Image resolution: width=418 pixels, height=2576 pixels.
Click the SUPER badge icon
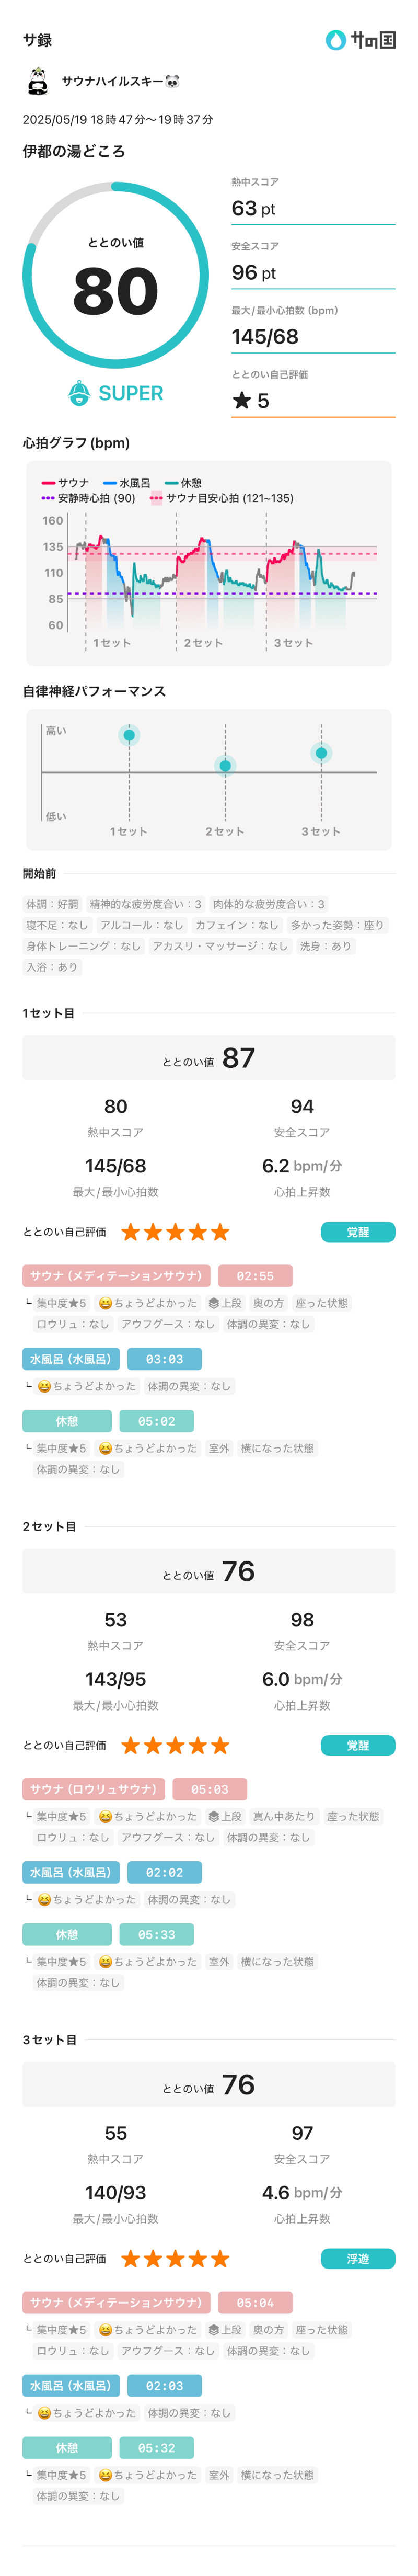click(x=79, y=393)
